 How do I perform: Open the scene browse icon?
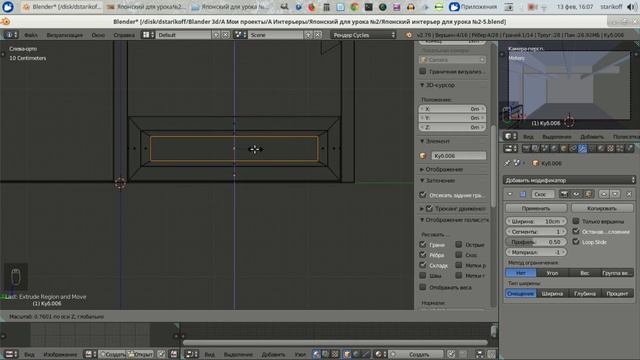click(x=240, y=35)
